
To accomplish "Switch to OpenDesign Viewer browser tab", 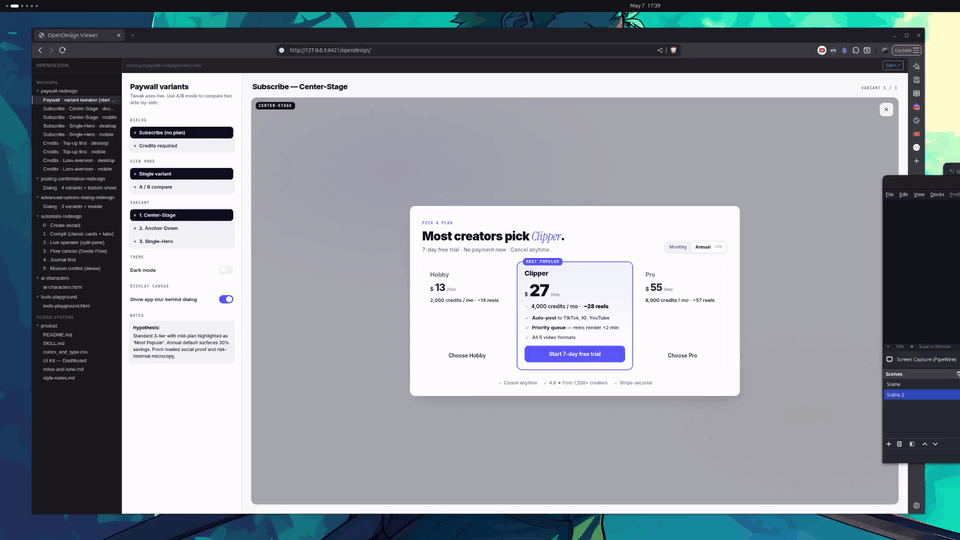I will pyautogui.click(x=79, y=35).
